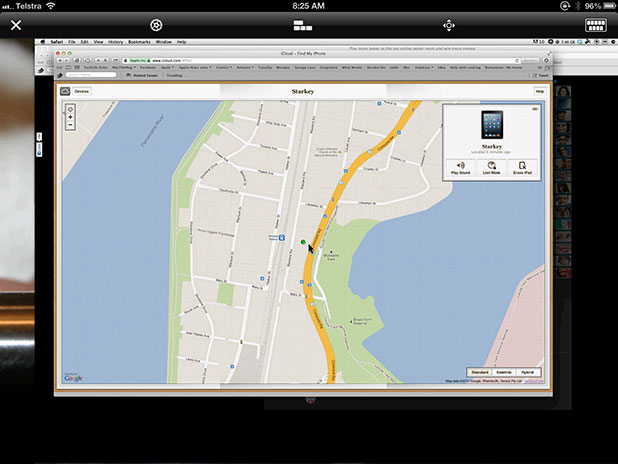The width and height of the screenshot is (618, 464).
Task: Open the Trending button in toolbar
Action: pyautogui.click(x=174, y=75)
